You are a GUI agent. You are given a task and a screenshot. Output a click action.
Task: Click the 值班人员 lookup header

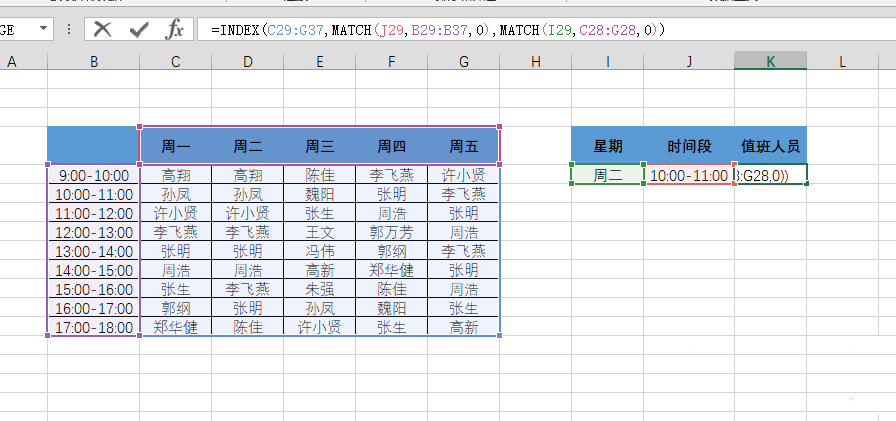tap(771, 146)
